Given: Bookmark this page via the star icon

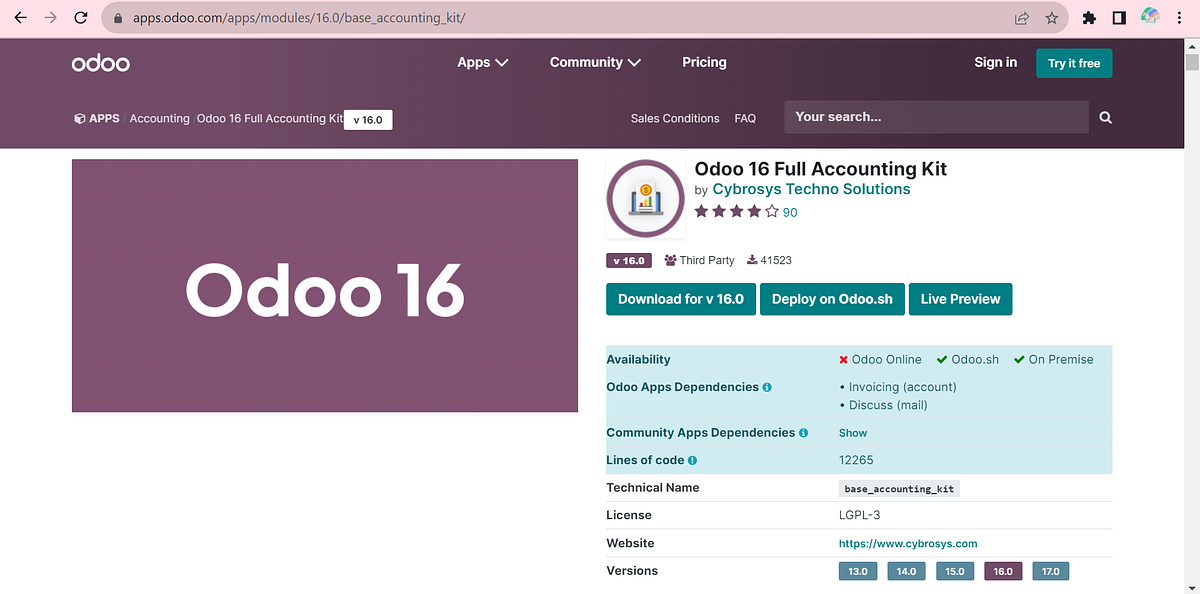Looking at the screenshot, I should coord(1051,17).
